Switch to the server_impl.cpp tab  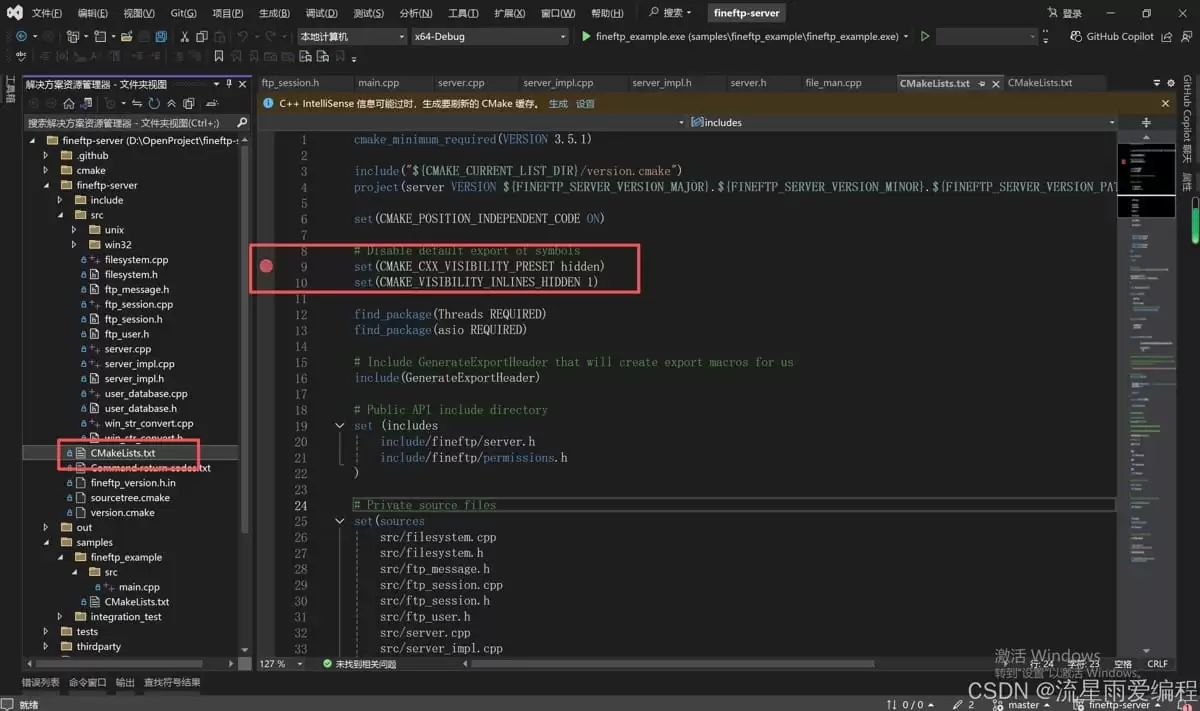click(558, 83)
